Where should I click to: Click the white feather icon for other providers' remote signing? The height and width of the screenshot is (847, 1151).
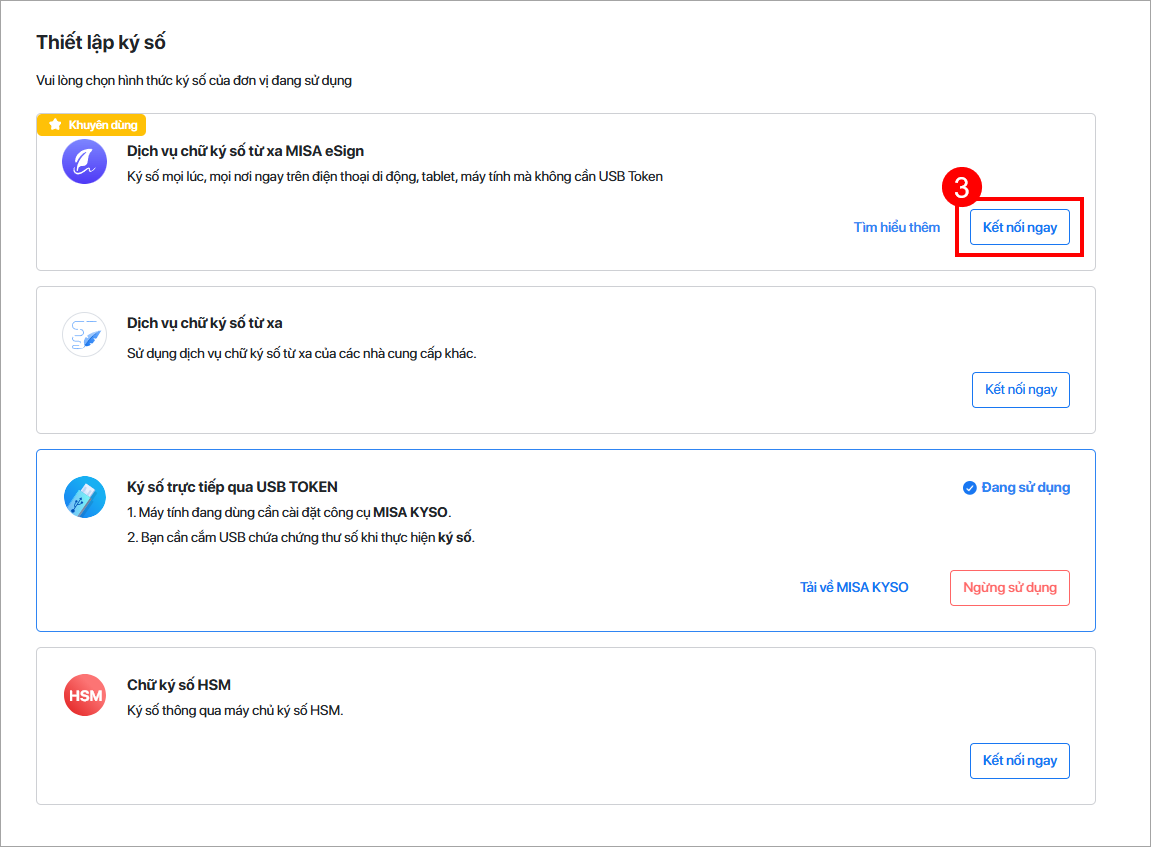(84, 335)
